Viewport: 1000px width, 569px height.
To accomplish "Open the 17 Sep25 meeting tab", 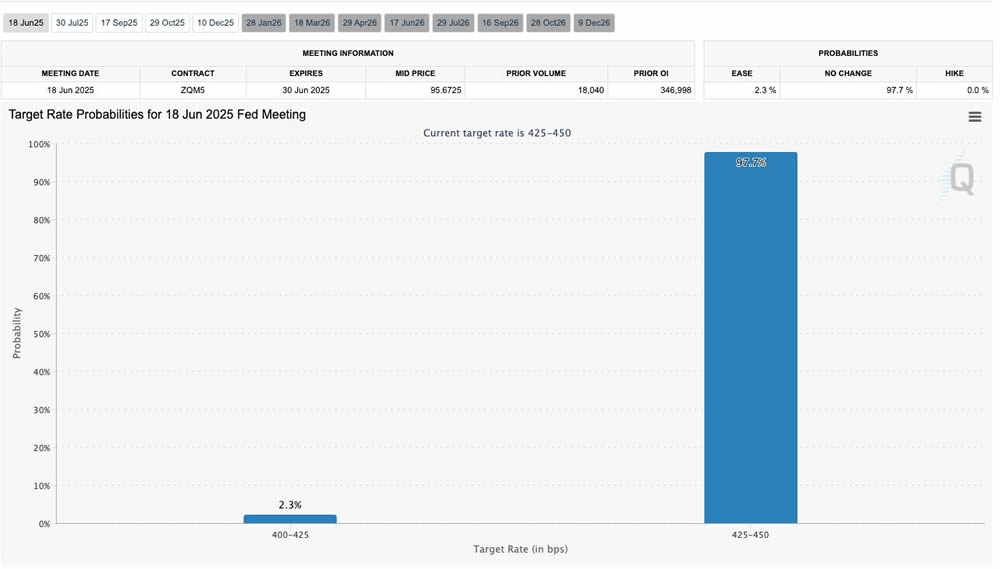I will pyautogui.click(x=119, y=23).
